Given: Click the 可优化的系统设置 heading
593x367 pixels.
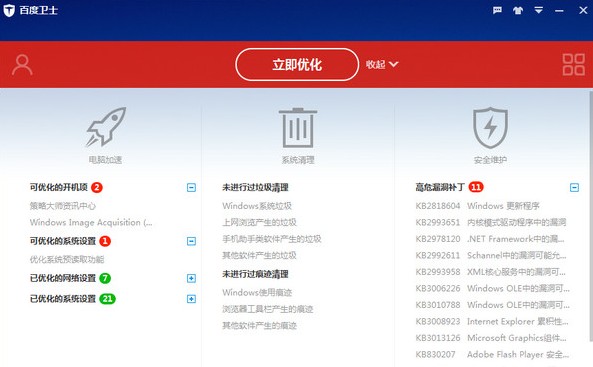Looking at the screenshot, I should [x=63, y=241].
